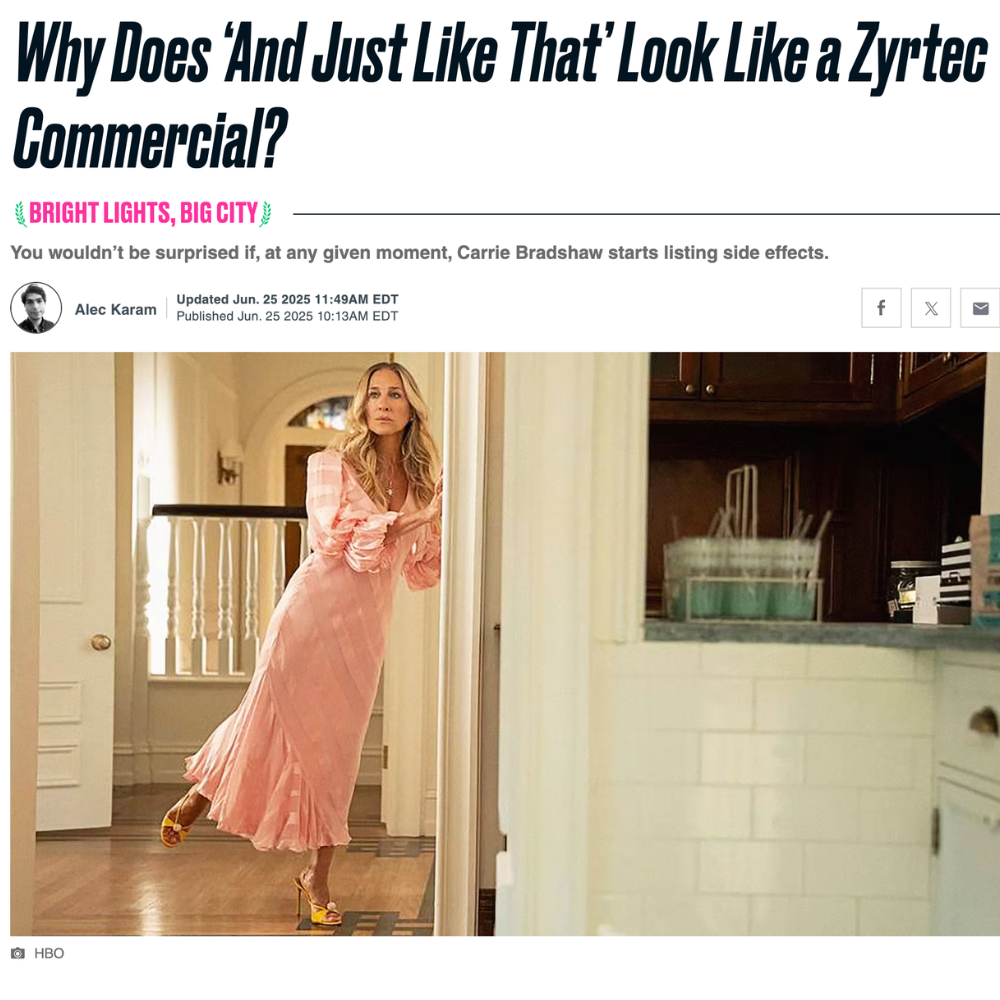Open the hero photo of Carrie in pink dress
1000x1000 pixels.
tap(505, 644)
